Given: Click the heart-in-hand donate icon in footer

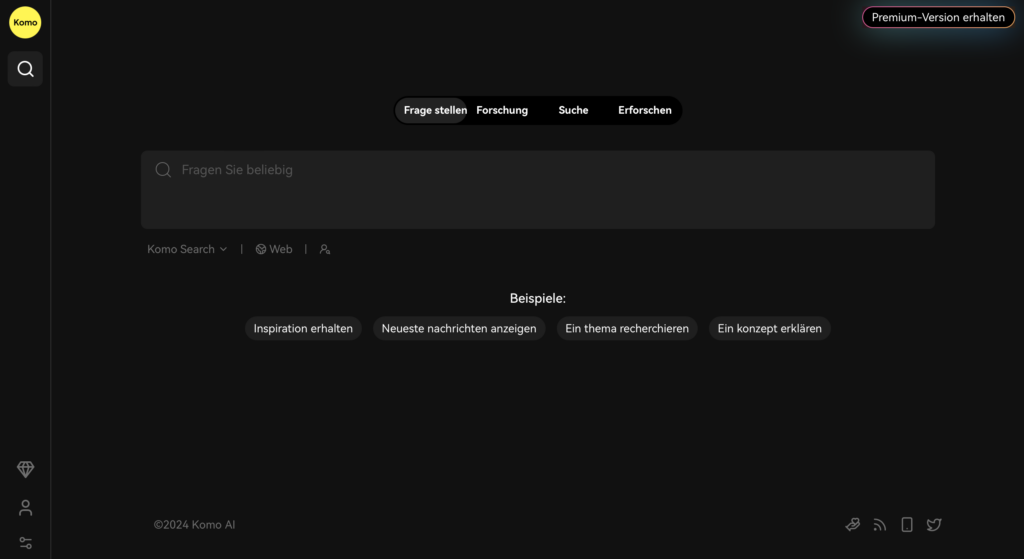Looking at the screenshot, I should point(852,524).
